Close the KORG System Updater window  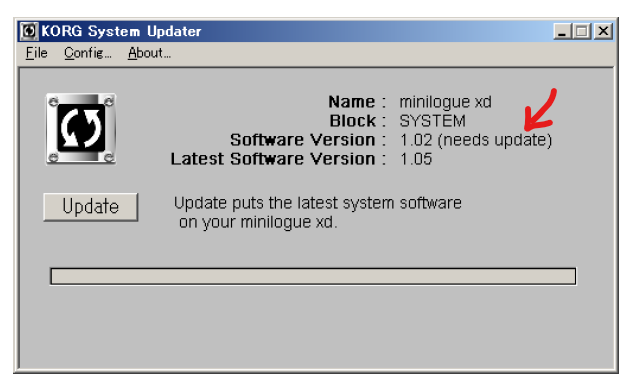pos(603,31)
